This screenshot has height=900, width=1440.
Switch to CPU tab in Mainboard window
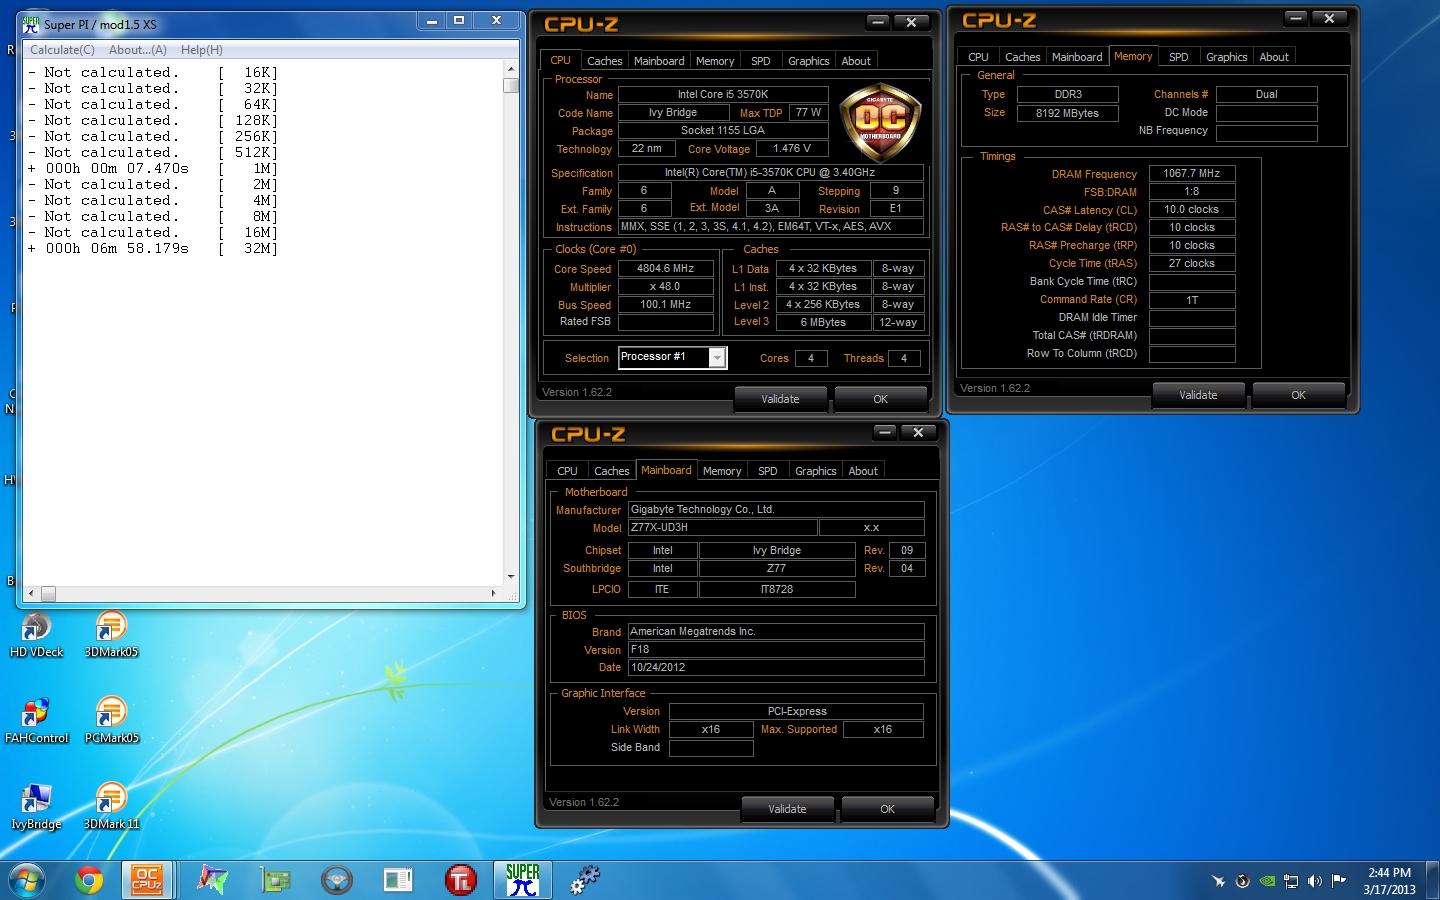pos(567,471)
